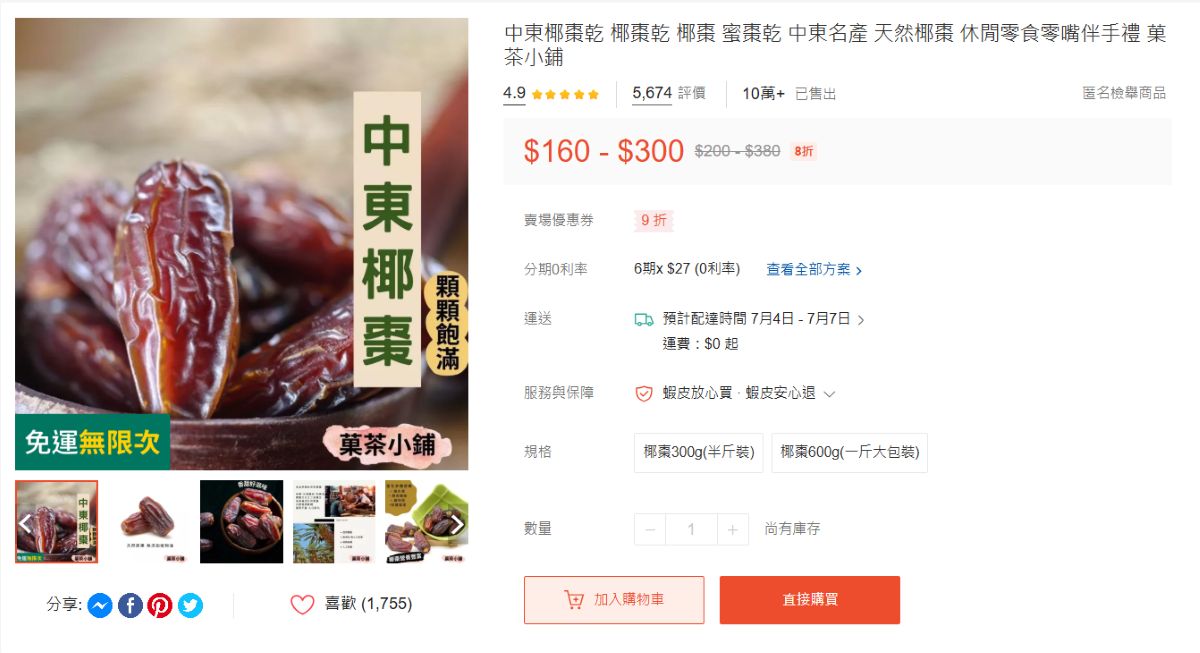Share product via Messenger icon
The width and height of the screenshot is (1200, 653).
pyautogui.click(x=100, y=605)
